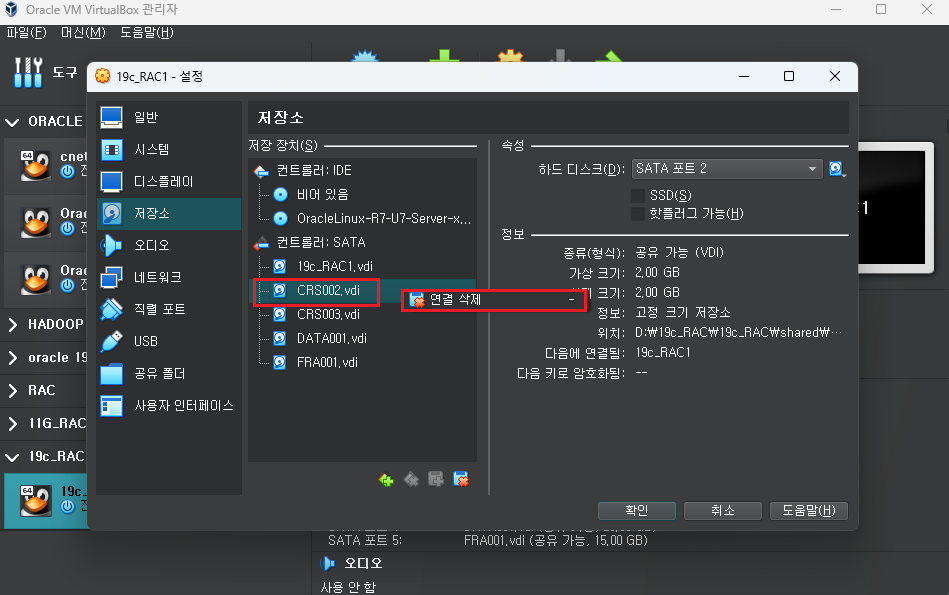Select the OracleLinux-R7-U7-Server optical disc
Image resolution: width=949 pixels, height=595 pixels.
pyautogui.click(x=384, y=219)
